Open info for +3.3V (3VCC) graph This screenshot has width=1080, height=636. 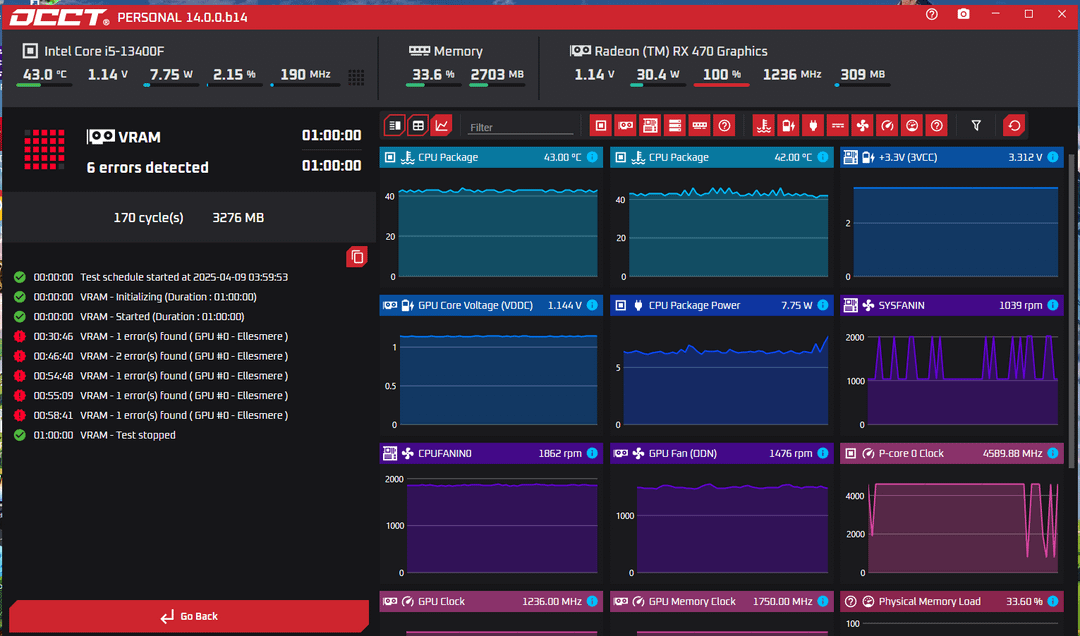[x=1053, y=157]
